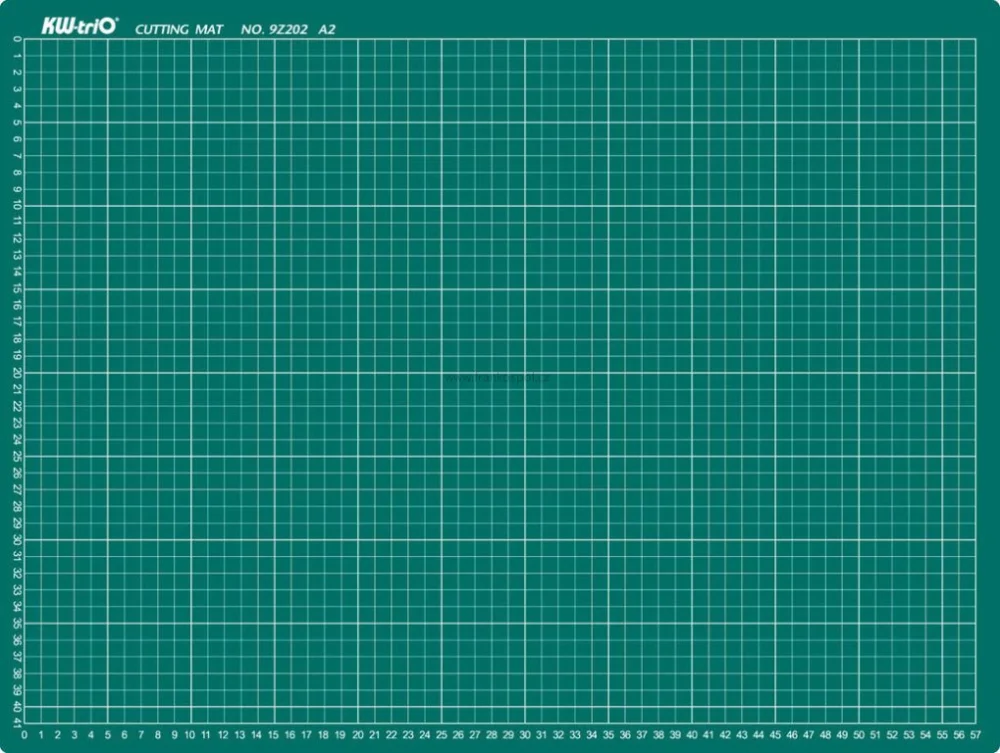Click number 57 on the bottom ruler
1000x753 pixels.
(975, 735)
